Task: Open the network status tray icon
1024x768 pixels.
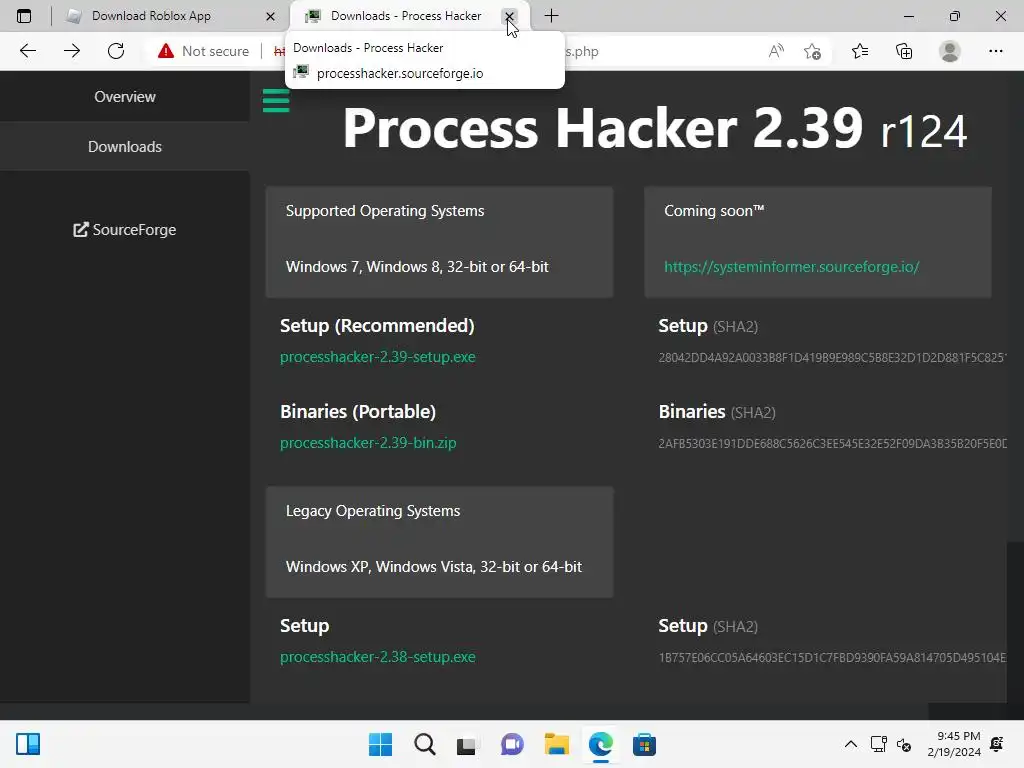Action: point(878,744)
